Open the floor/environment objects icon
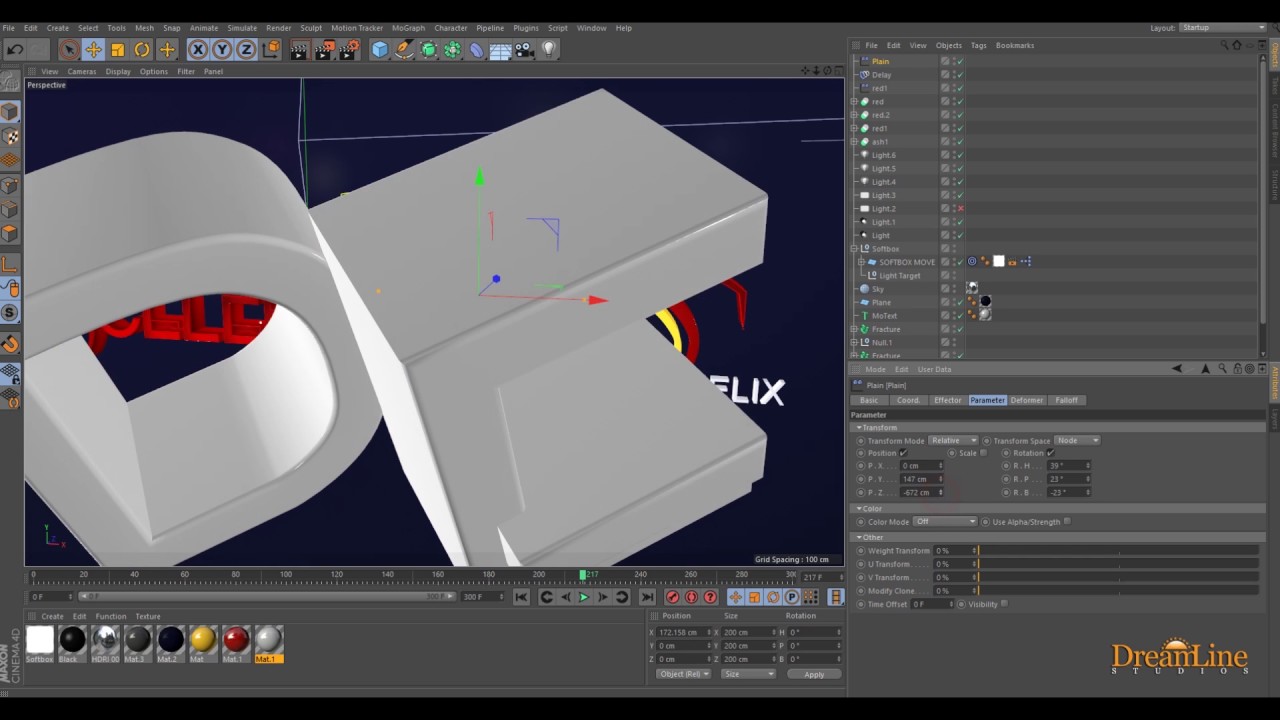 click(501, 49)
